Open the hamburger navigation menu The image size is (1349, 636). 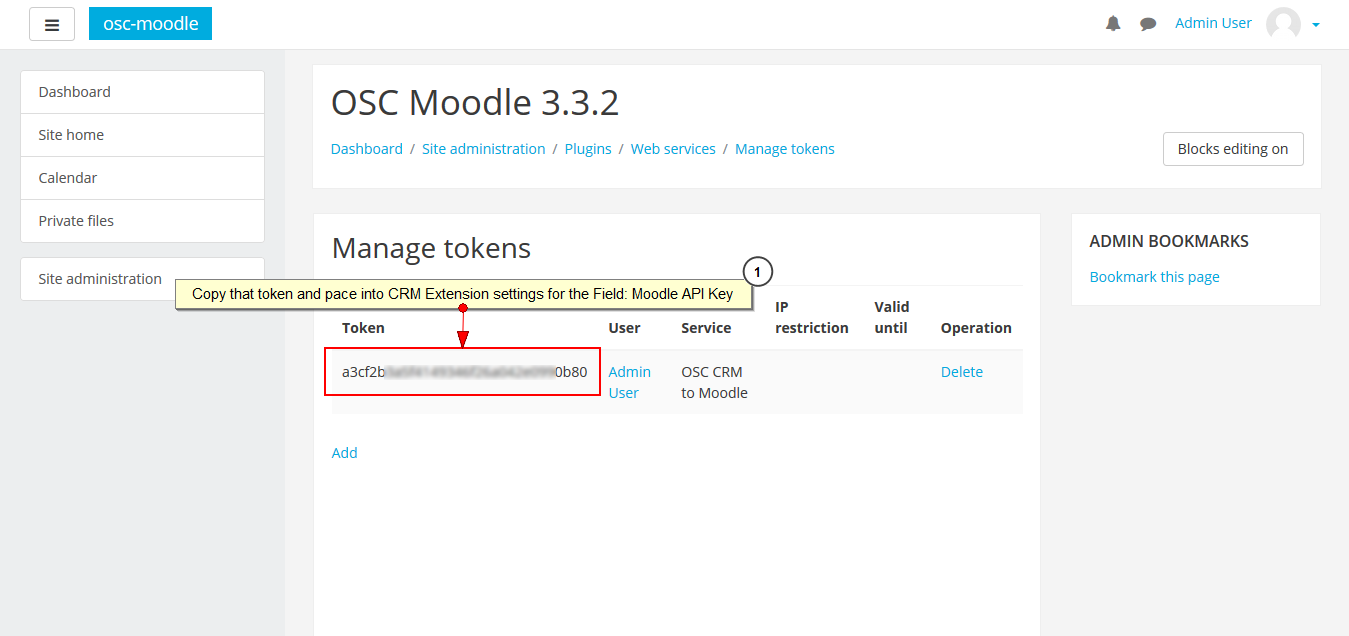pyautogui.click(x=52, y=24)
